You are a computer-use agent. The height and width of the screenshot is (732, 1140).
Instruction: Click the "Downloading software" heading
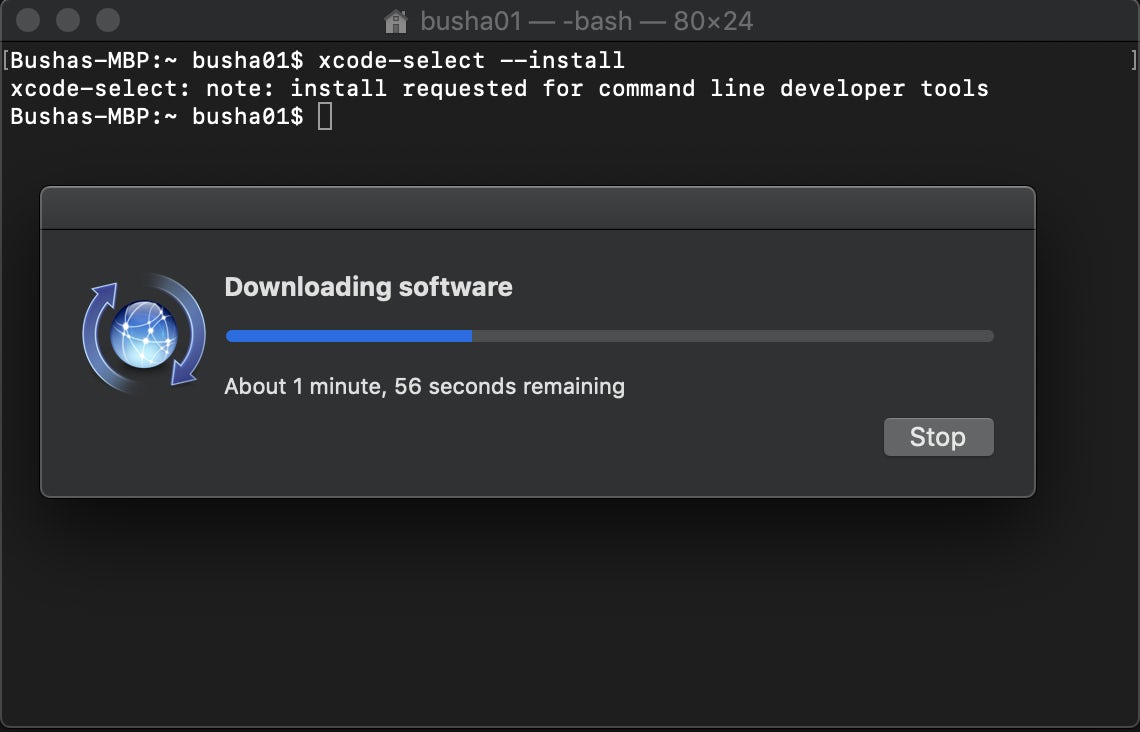coord(368,287)
